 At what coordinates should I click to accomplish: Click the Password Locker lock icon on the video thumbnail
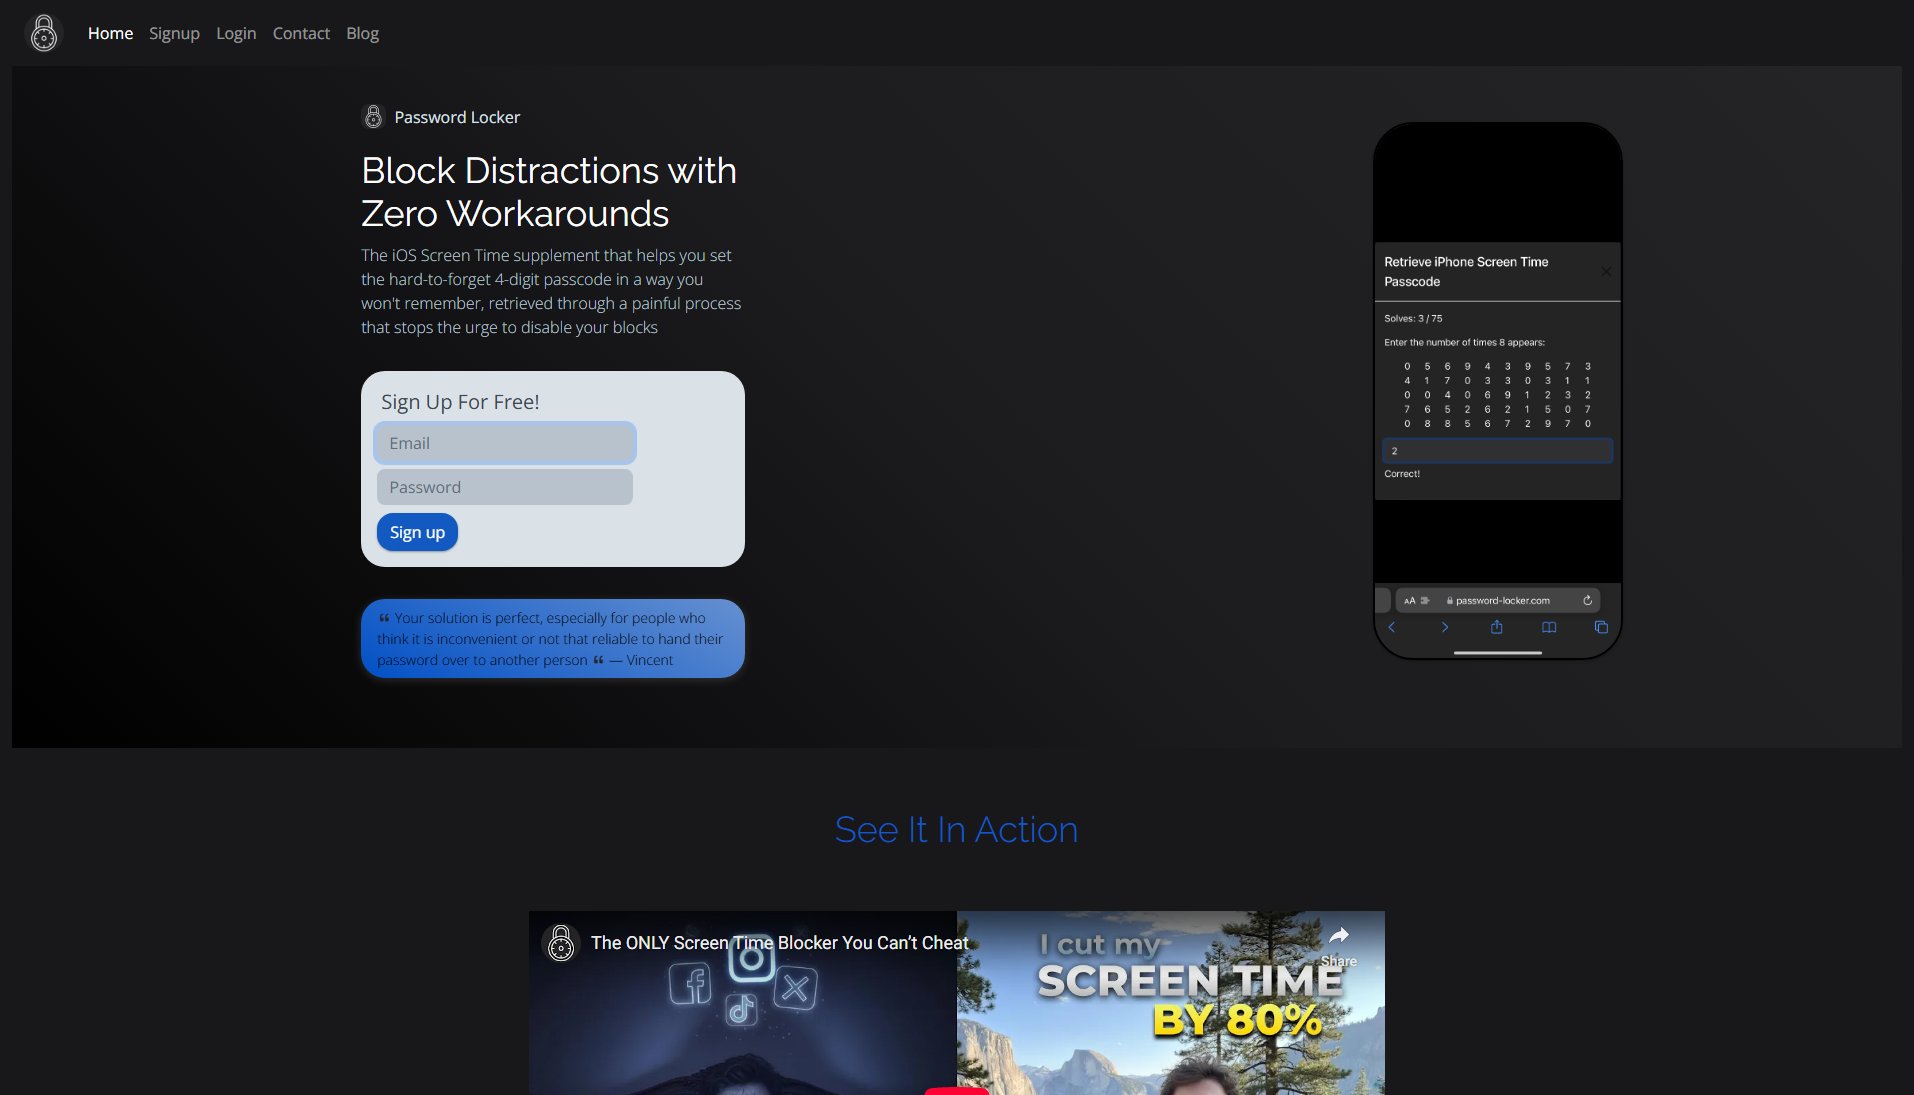tap(561, 942)
